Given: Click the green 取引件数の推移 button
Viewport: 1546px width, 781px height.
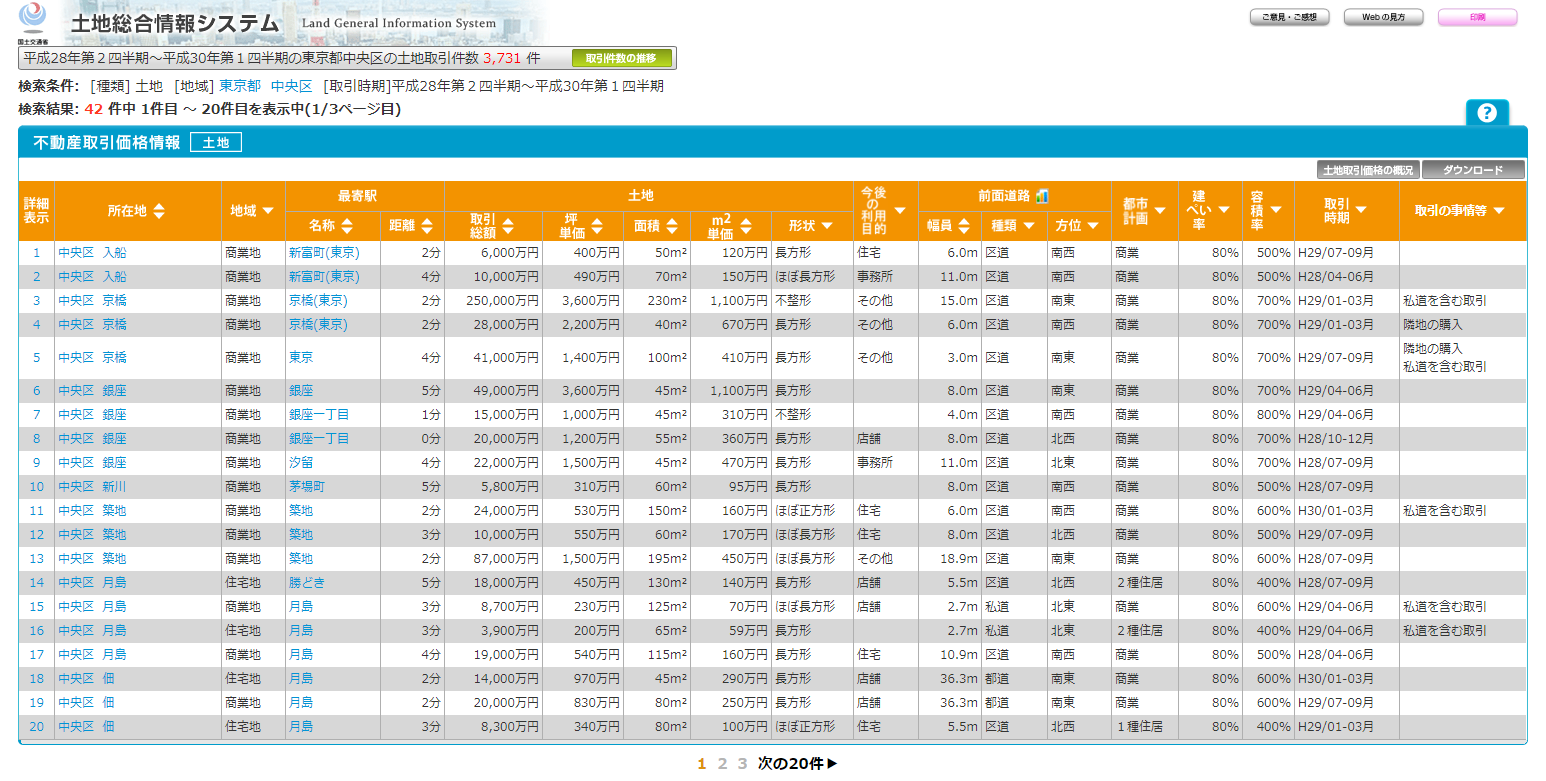Looking at the screenshot, I should point(621,58).
